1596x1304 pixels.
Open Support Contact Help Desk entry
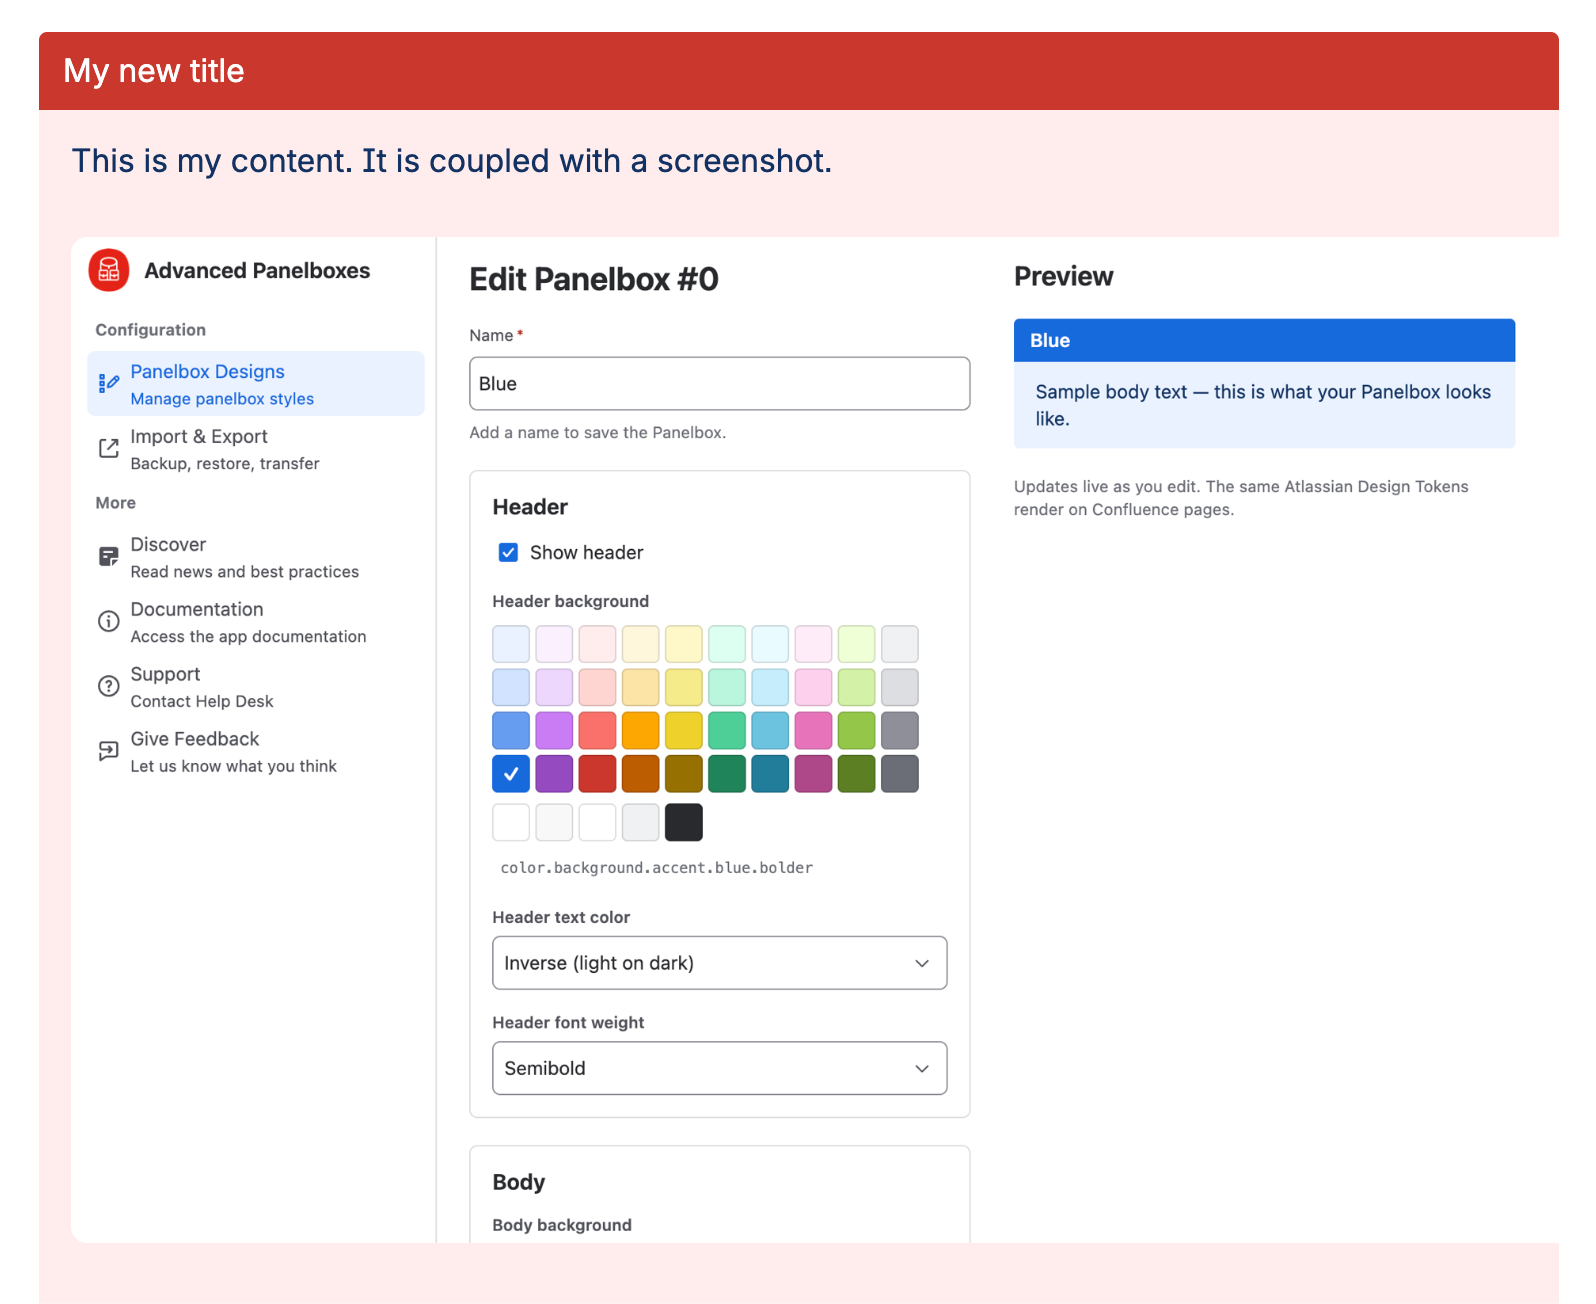coord(256,687)
